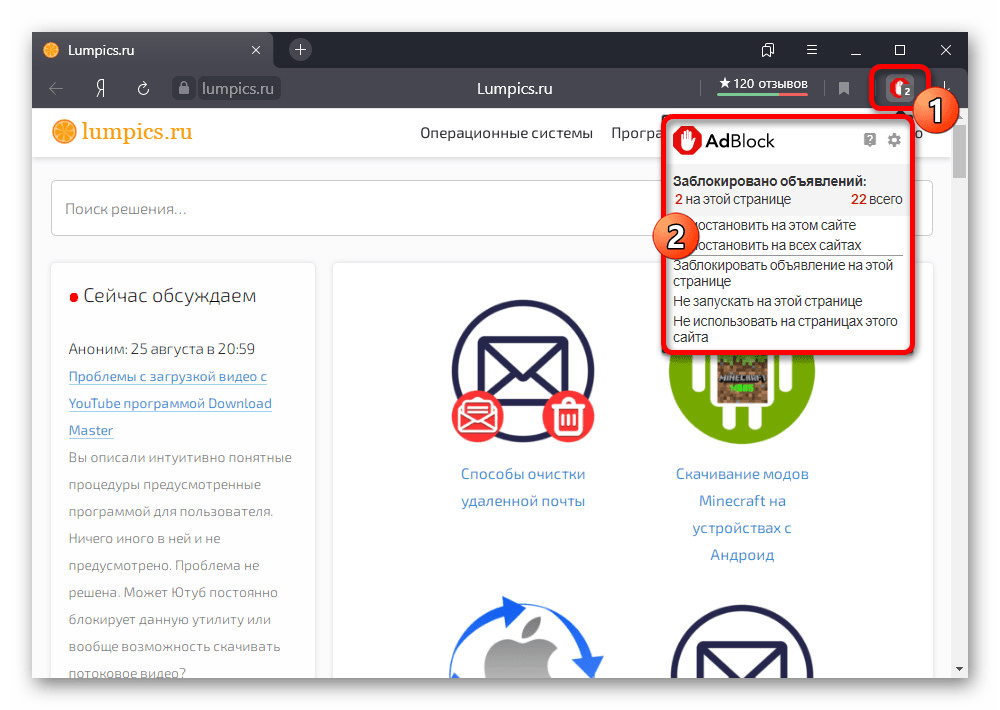Open 'Проблемы с загрузкой видео' comment link
Image resolution: width=1000 pixels, height=710 pixels.
pos(170,403)
